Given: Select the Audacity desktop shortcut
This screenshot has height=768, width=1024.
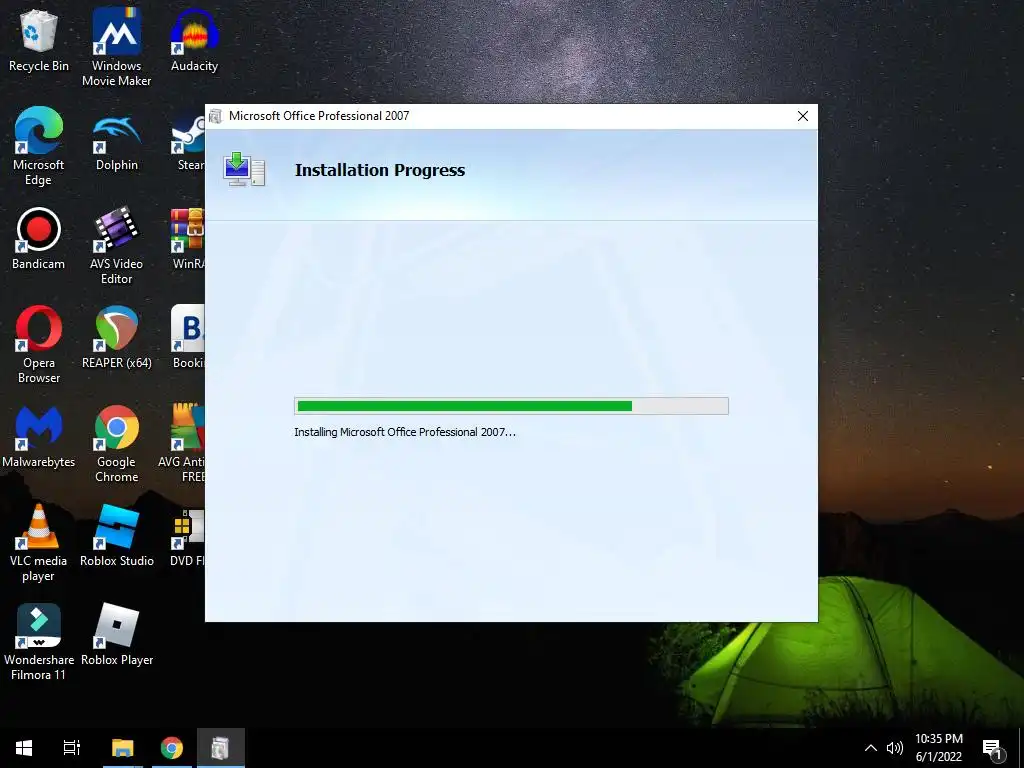Looking at the screenshot, I should tap(194, 40).
